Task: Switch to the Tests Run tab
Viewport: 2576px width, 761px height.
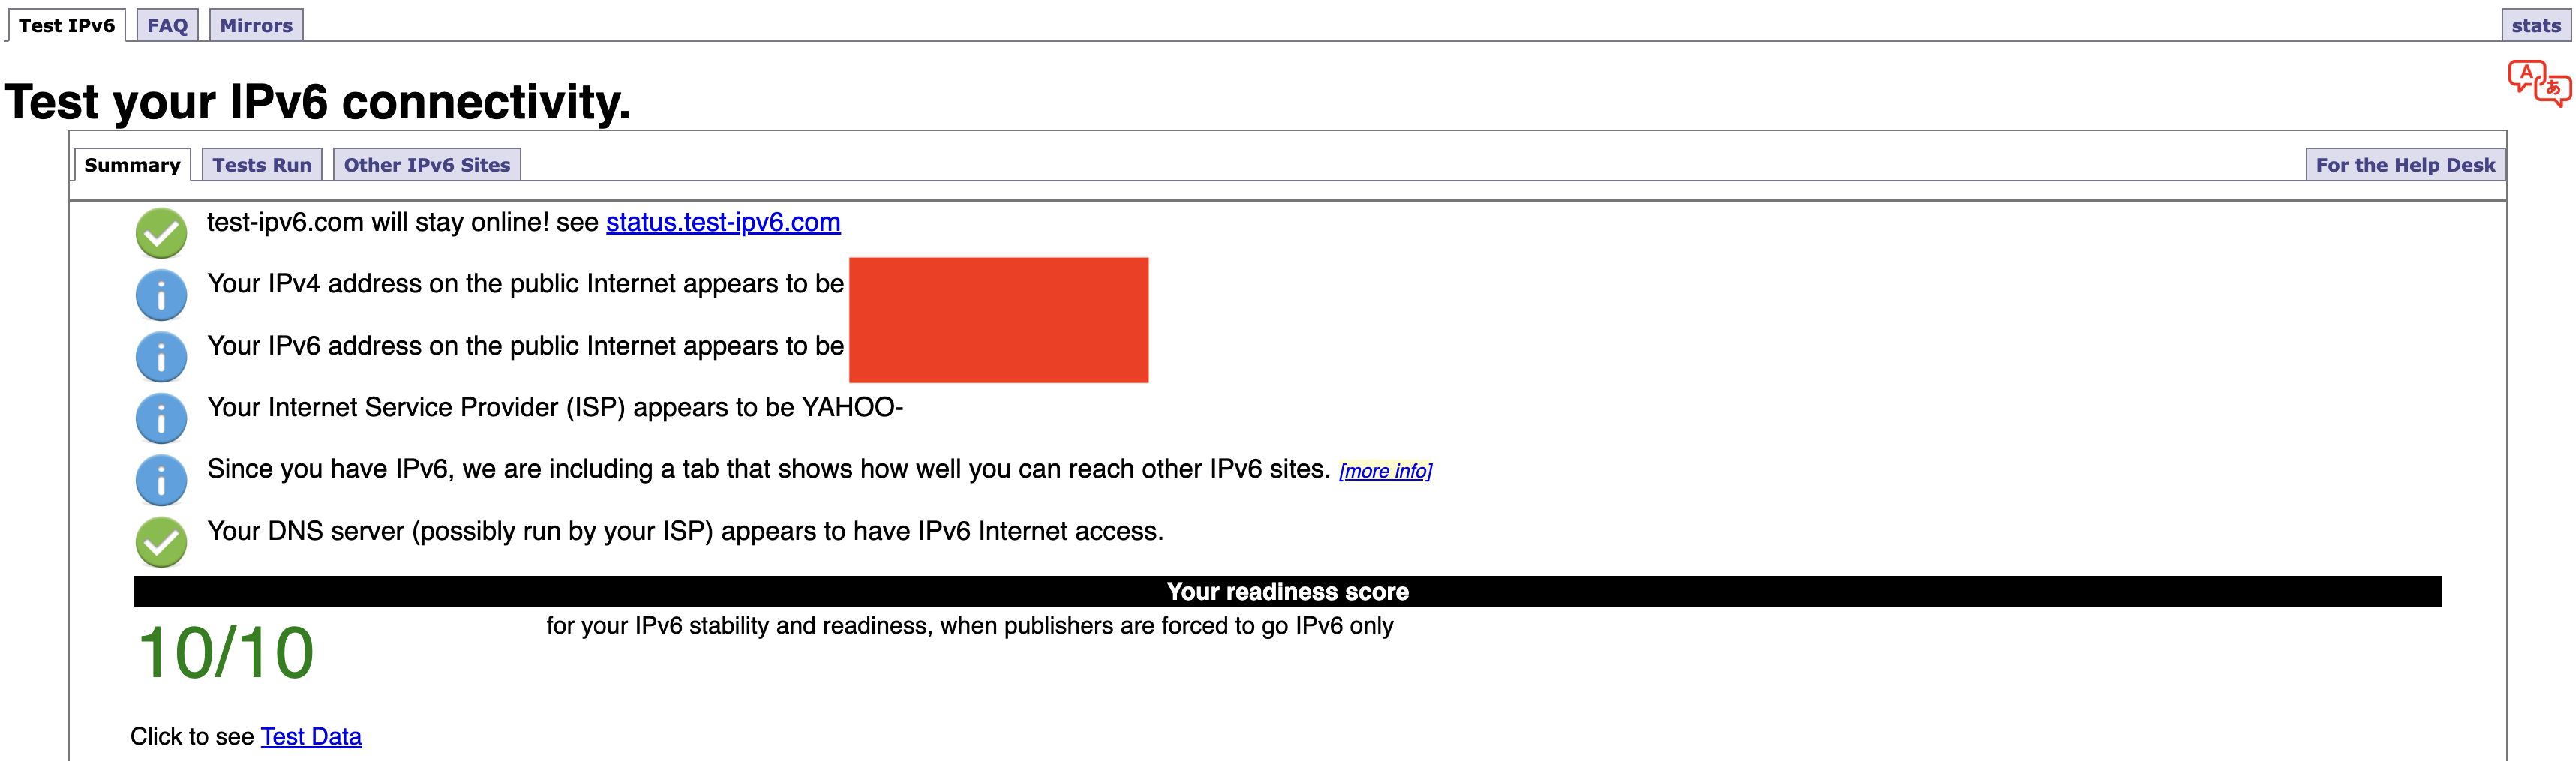Action: point(262,164)
